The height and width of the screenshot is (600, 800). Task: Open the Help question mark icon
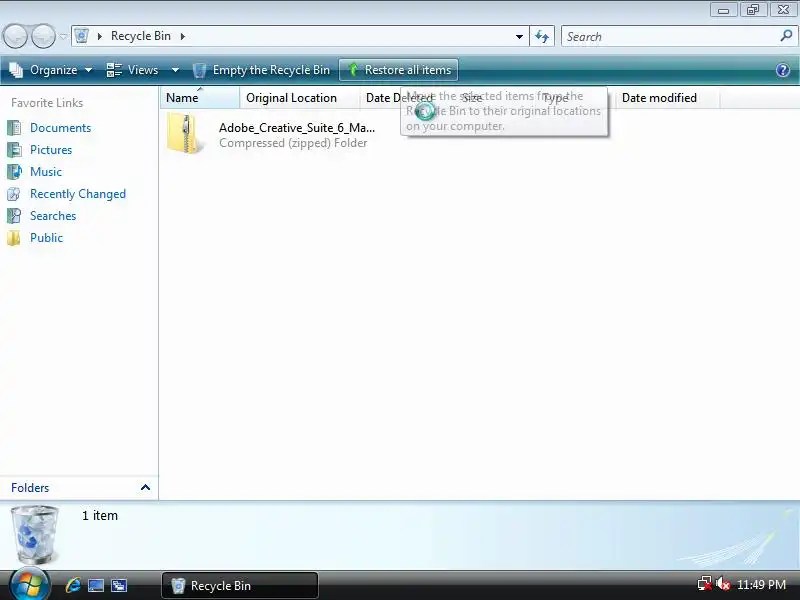(x=783, y=70)
